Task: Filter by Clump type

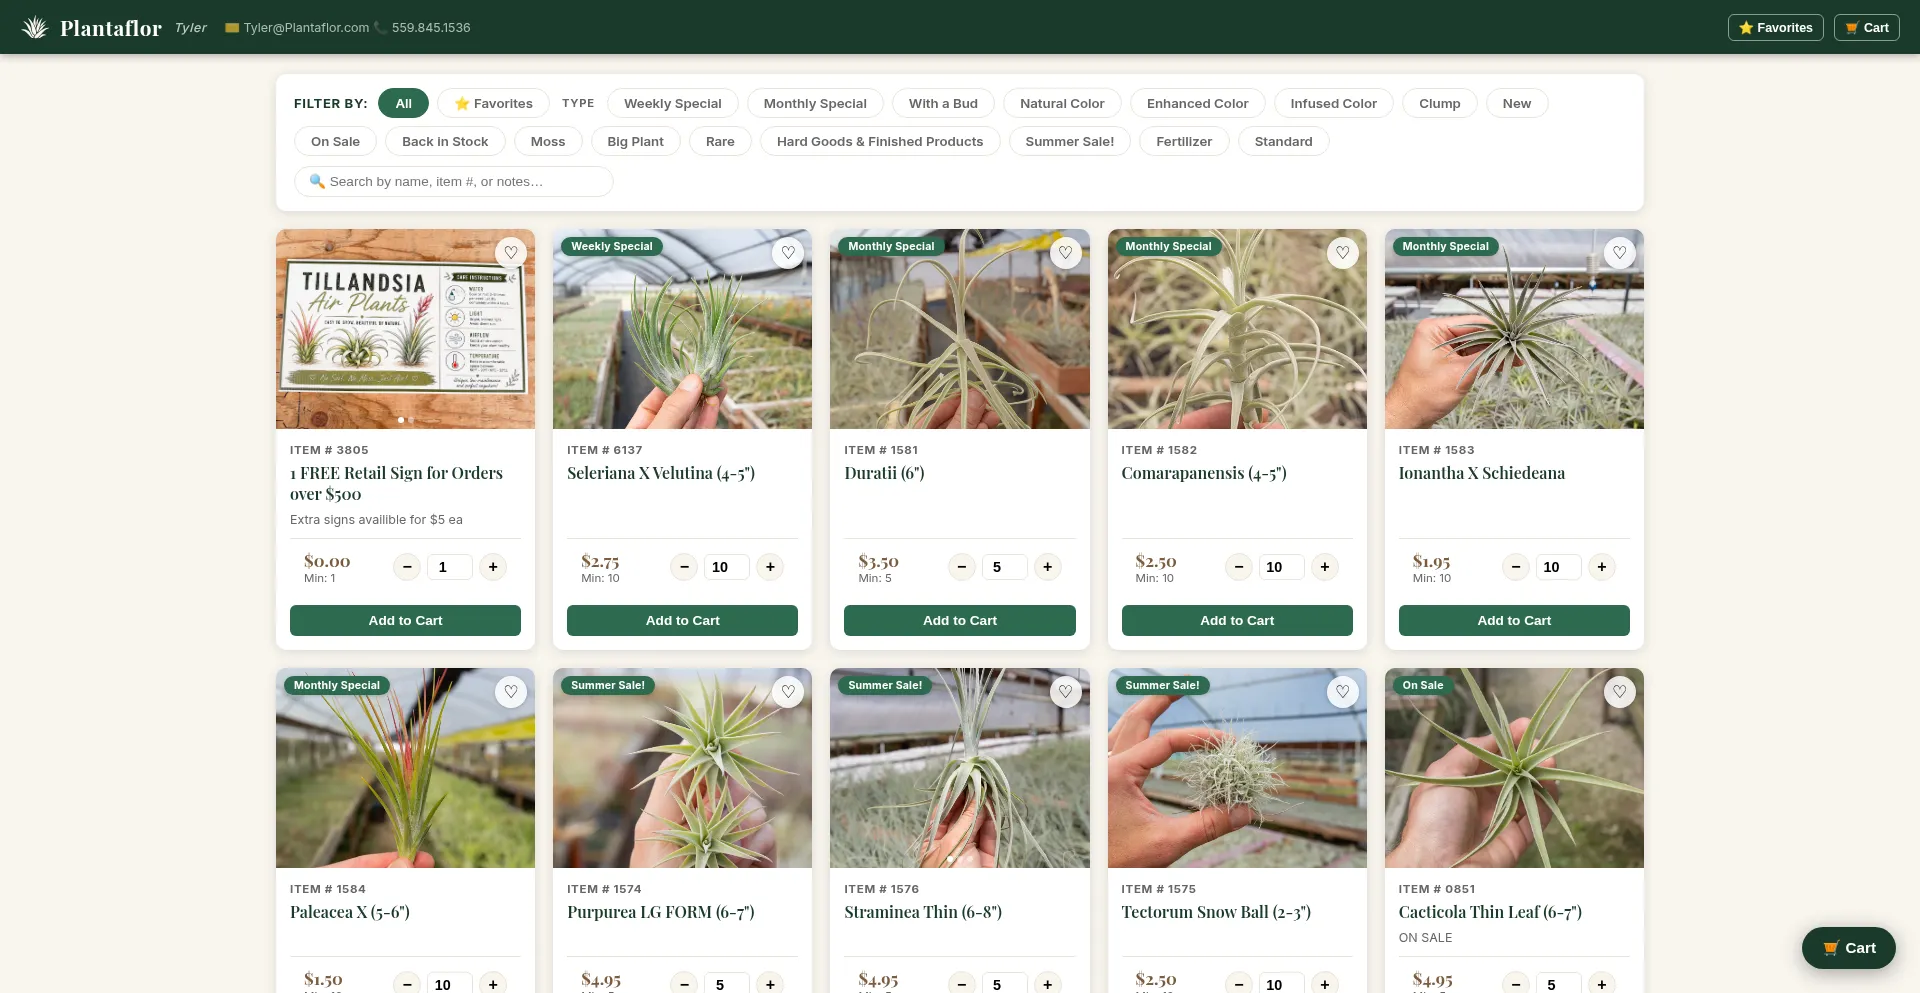Action: tap(1439, 103)
